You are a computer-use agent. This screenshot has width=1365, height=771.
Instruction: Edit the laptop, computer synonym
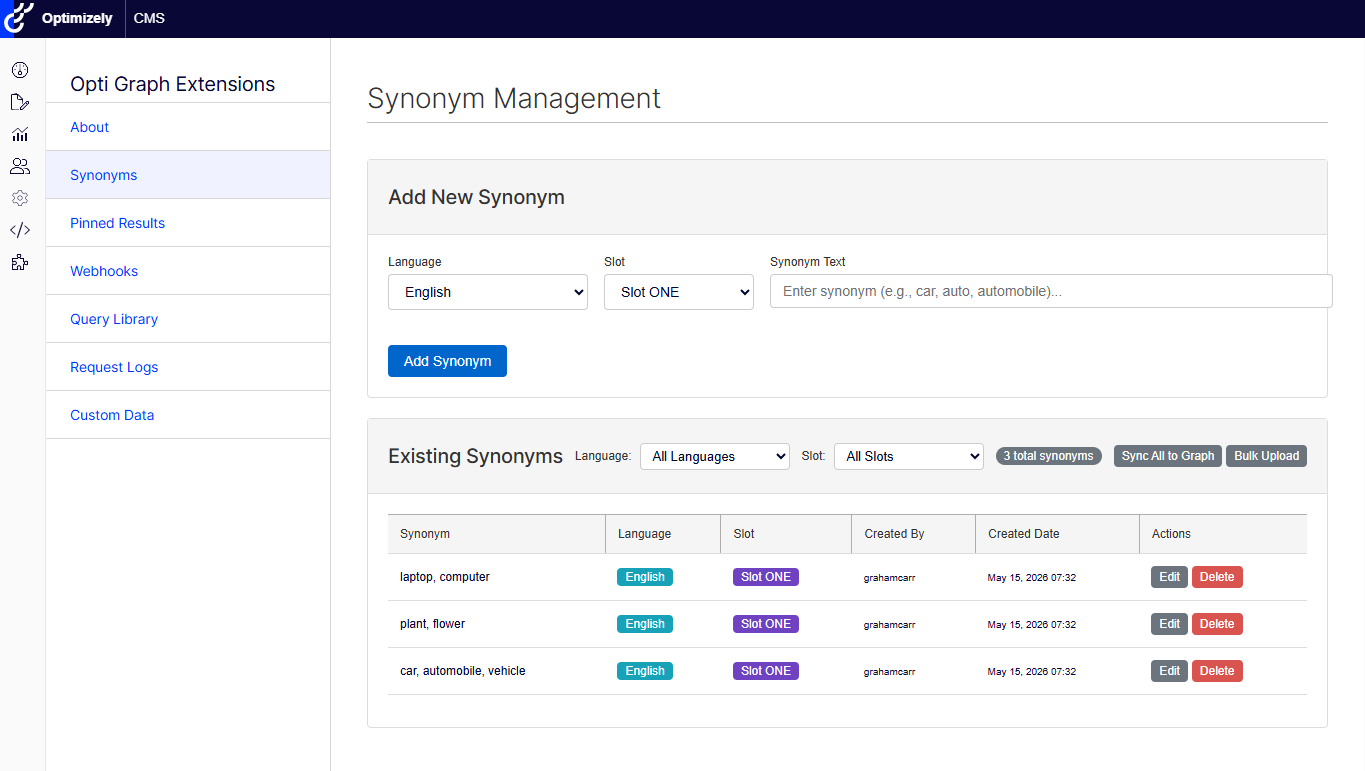click(1169, 577)
